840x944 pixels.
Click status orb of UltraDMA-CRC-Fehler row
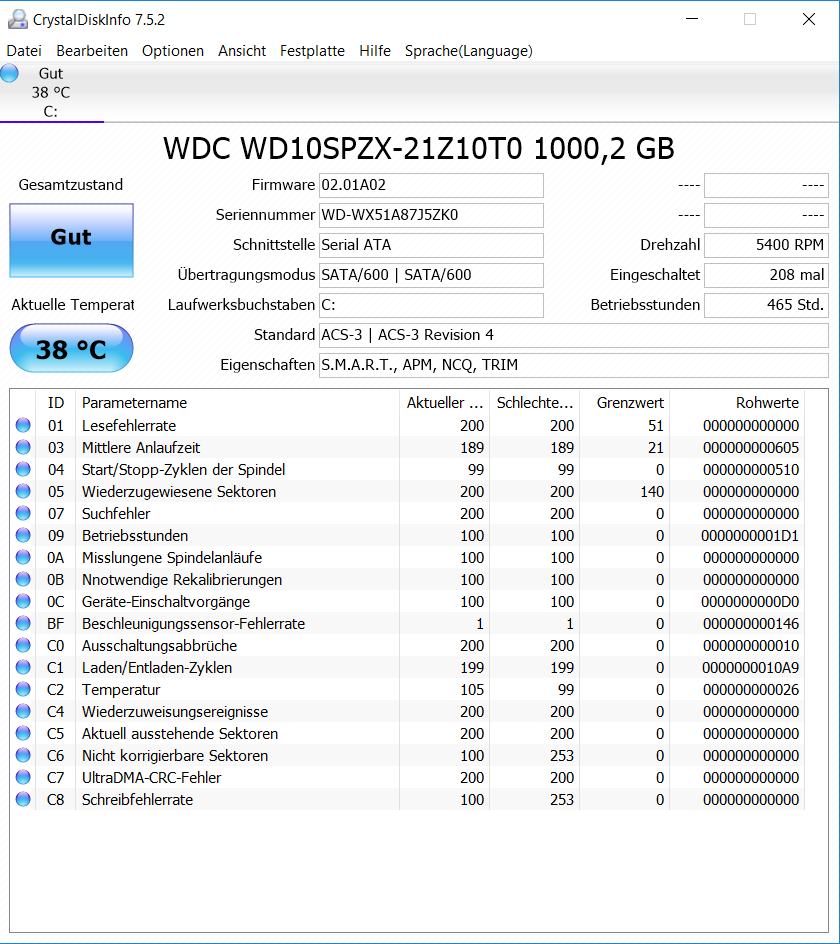(x=23, y=777)
